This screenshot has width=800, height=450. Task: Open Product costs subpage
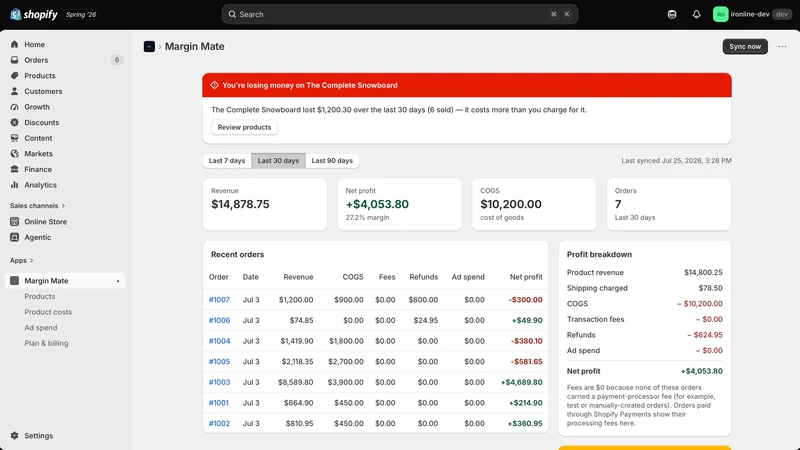(x=48, y=312)
